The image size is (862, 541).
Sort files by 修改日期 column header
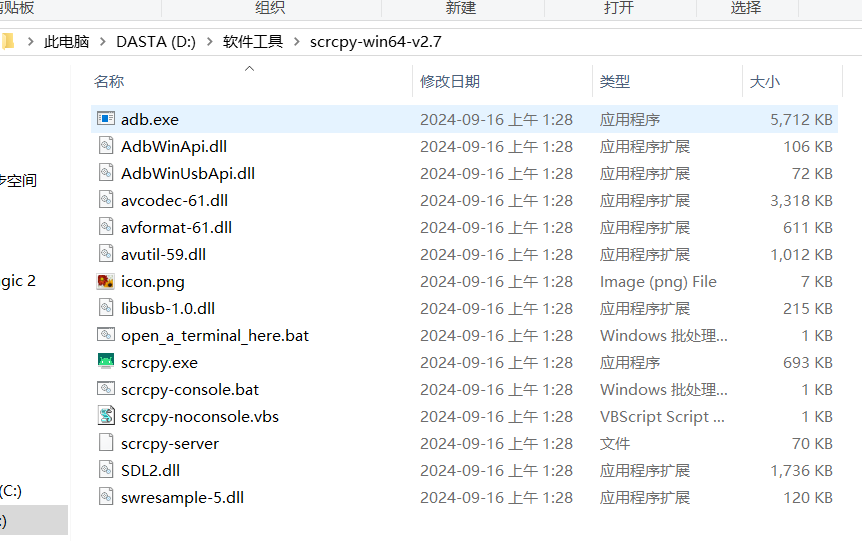pyautogui.click(x=450, y=82)
